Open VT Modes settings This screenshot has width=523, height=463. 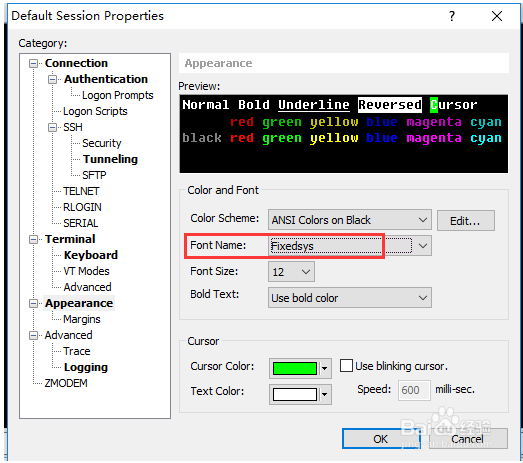(x=86, y=271)
